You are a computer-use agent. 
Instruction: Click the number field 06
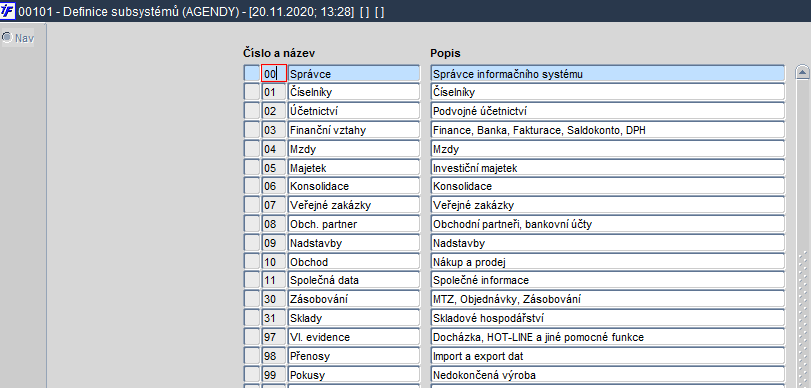pyautogui.click(x=274, y=186)
